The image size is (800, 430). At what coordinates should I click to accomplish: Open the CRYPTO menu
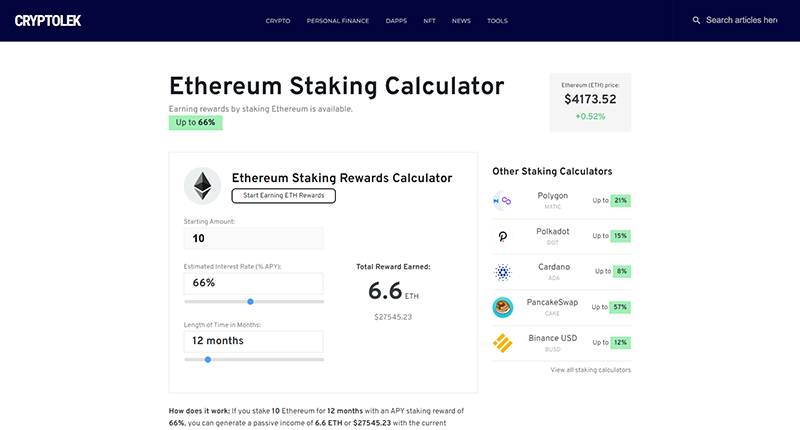[278, 21]
